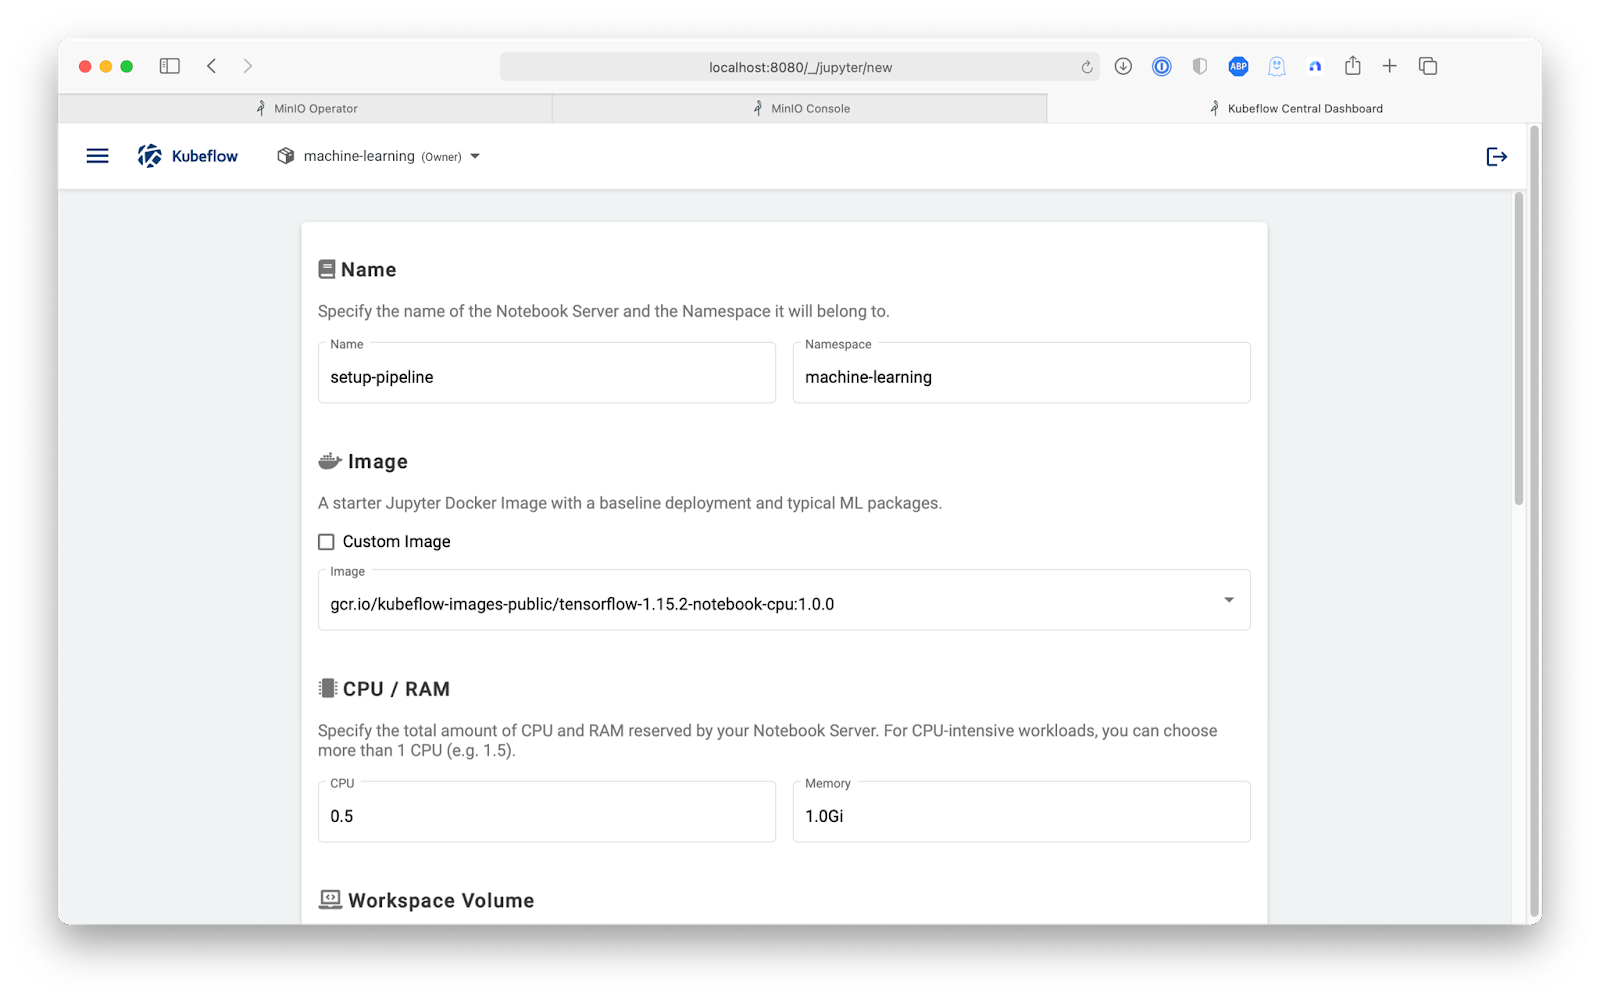Image resolution: width=1600 pixels, height=1001 pixels.
Task: Click the CPU input field
Action: click(546, 815)
